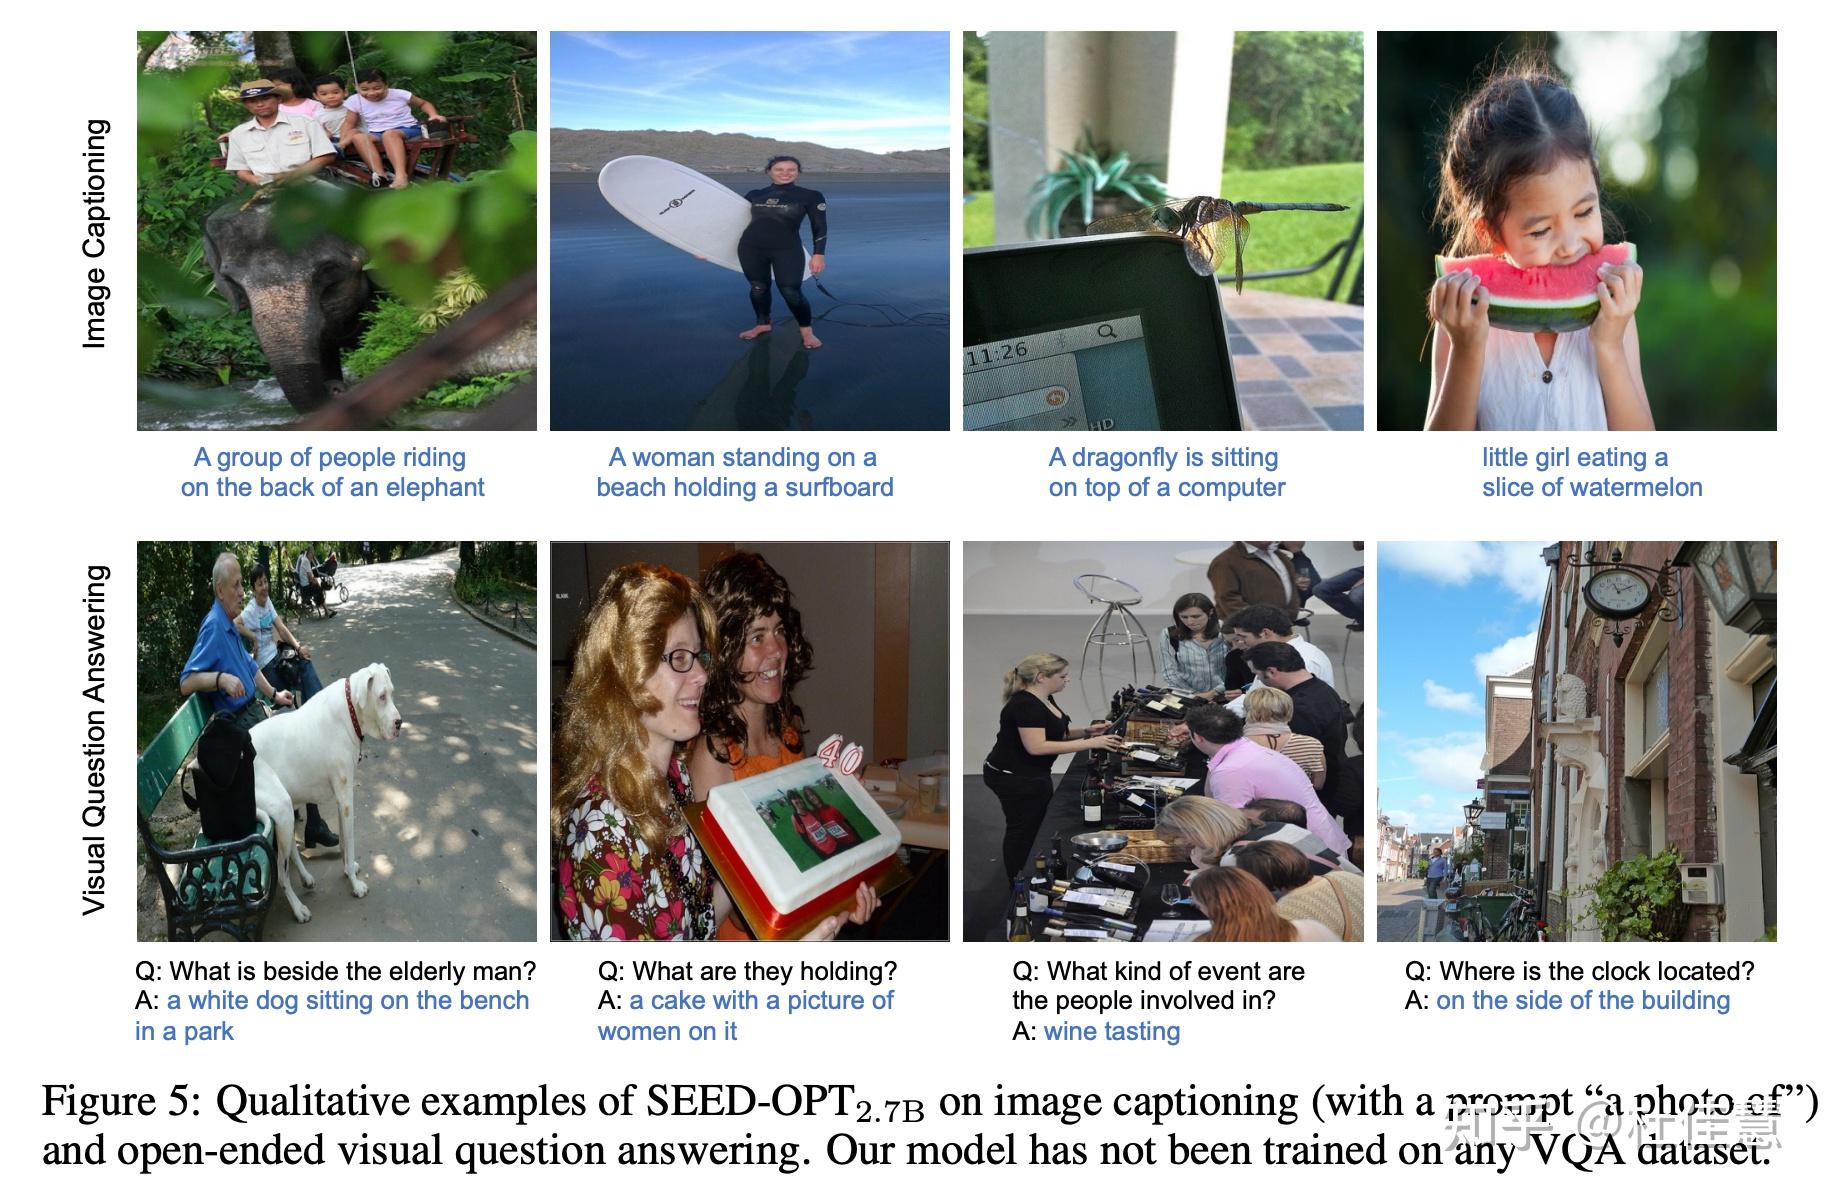Click the girl eating watermelon image

[x=1577, y=231]
